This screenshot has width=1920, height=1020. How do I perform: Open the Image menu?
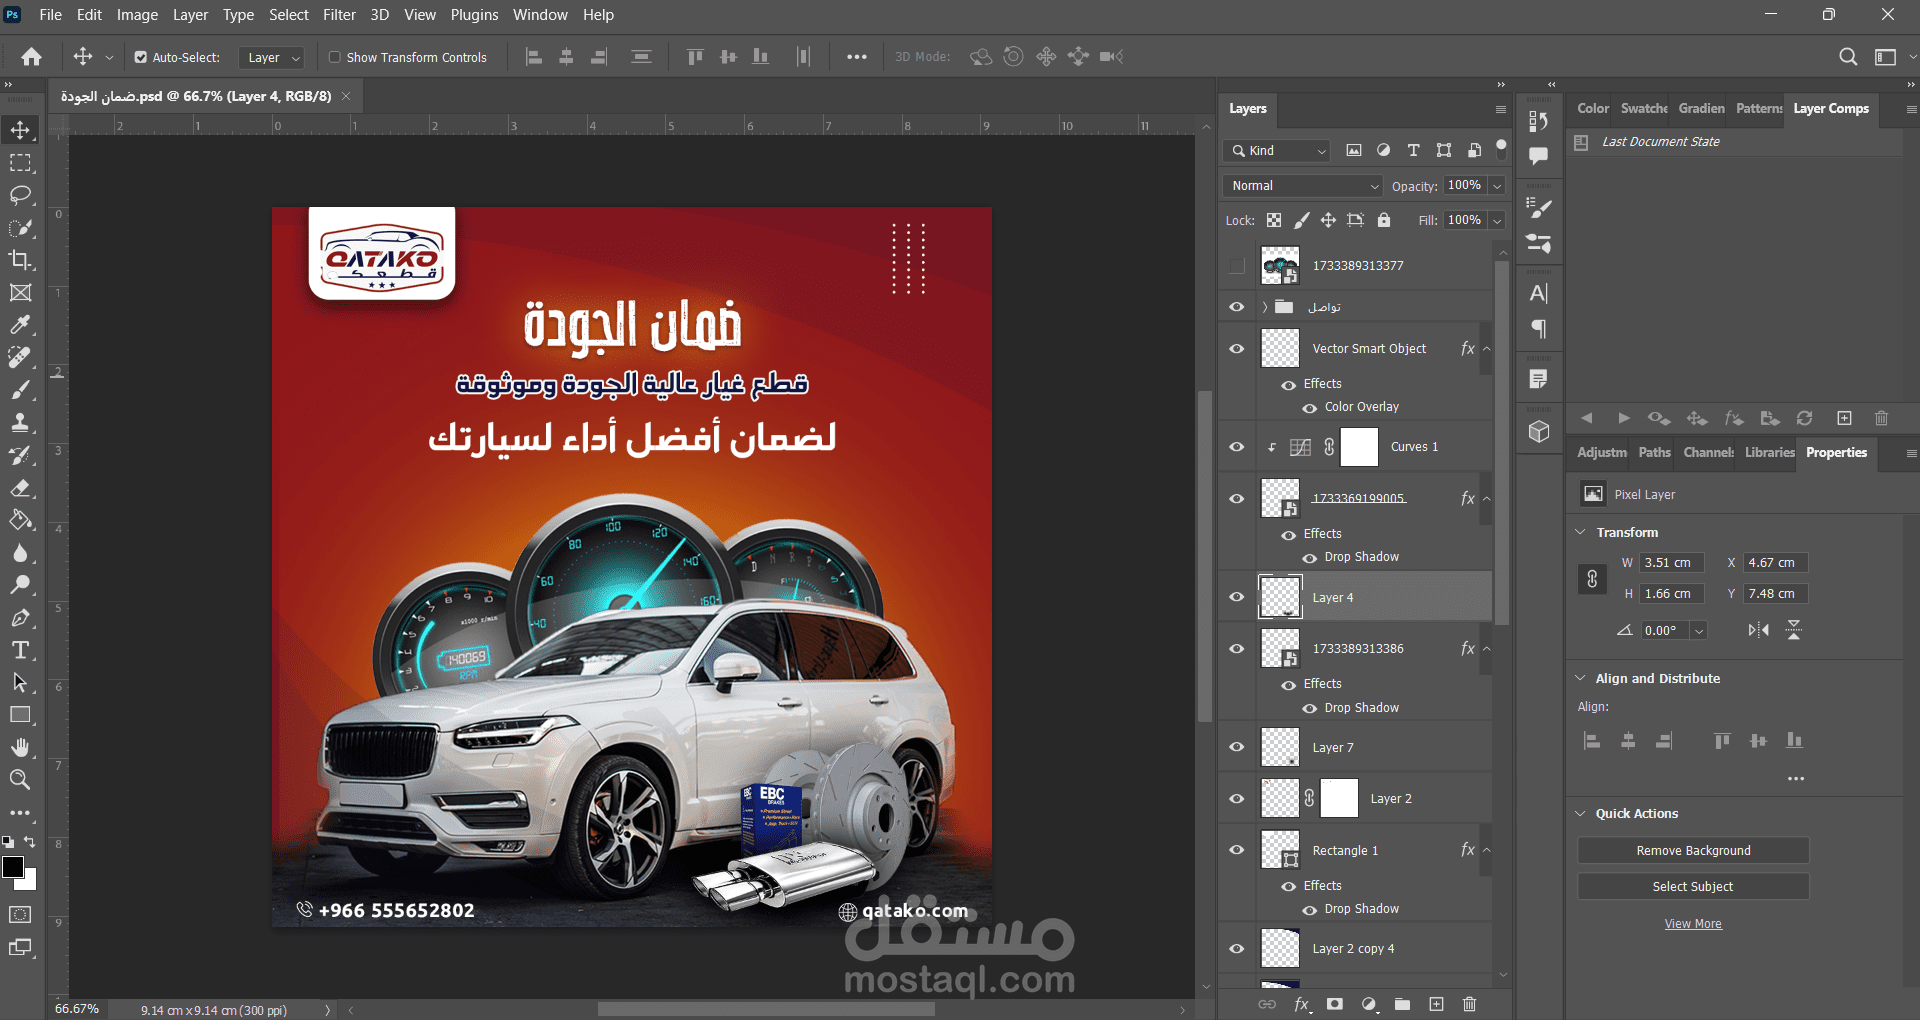click(137, 15)
